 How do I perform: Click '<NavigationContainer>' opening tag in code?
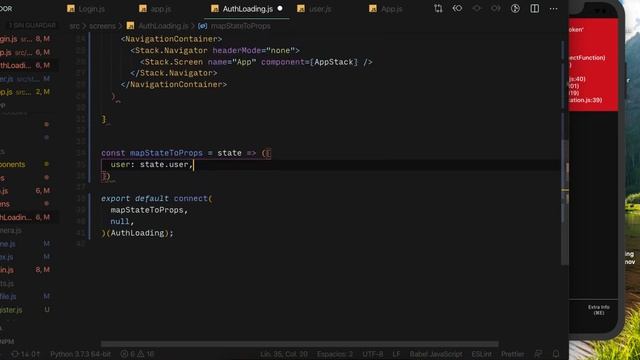click(x=171, y=39)
